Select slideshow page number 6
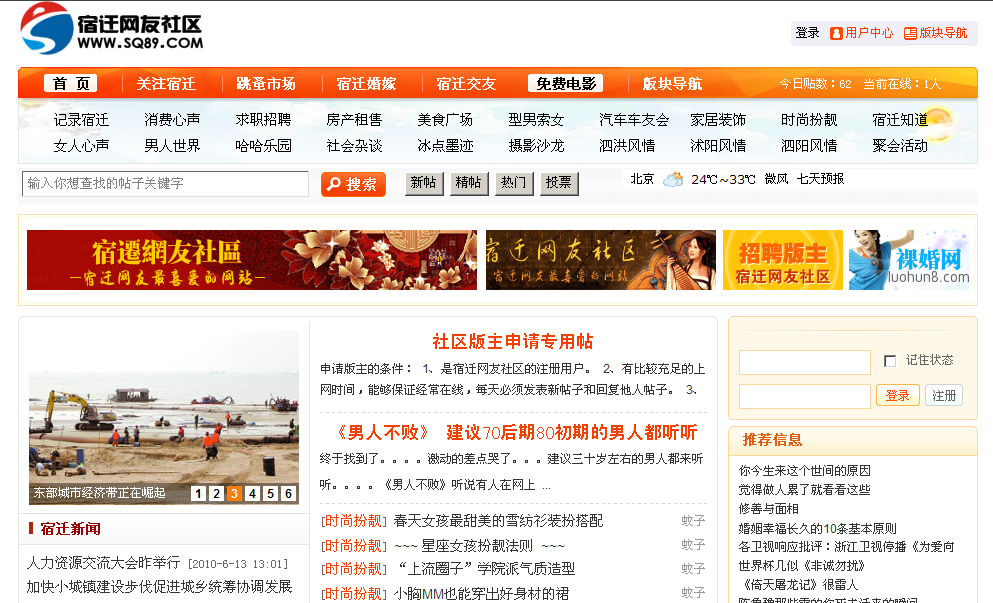Viewport: 993px width, 603px height. click(288, 493)
